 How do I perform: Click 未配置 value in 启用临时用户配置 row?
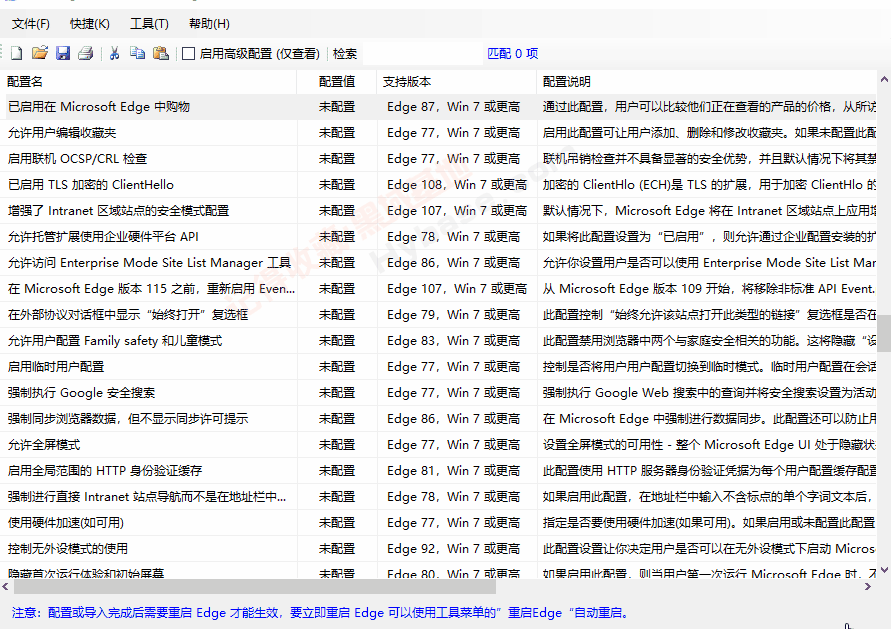(x=337, y=367)
